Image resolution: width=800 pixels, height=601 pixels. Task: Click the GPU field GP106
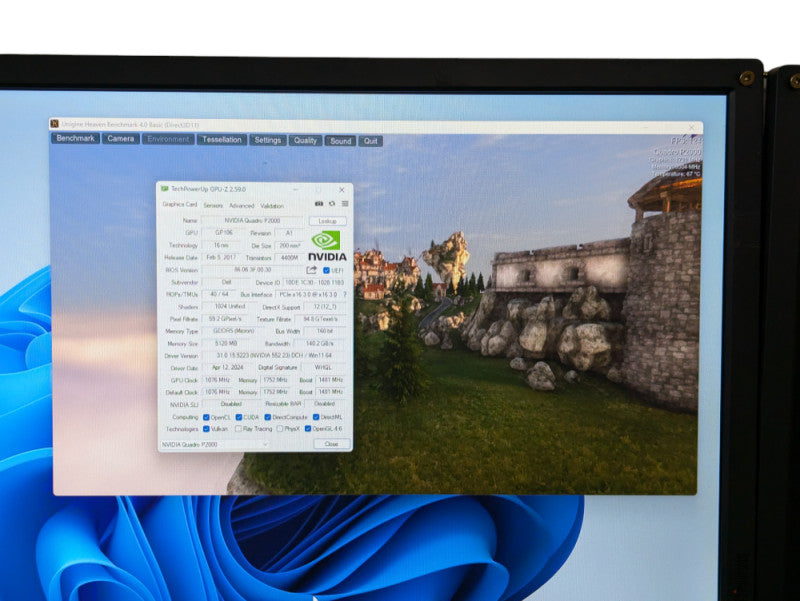[x=223, y=233]
